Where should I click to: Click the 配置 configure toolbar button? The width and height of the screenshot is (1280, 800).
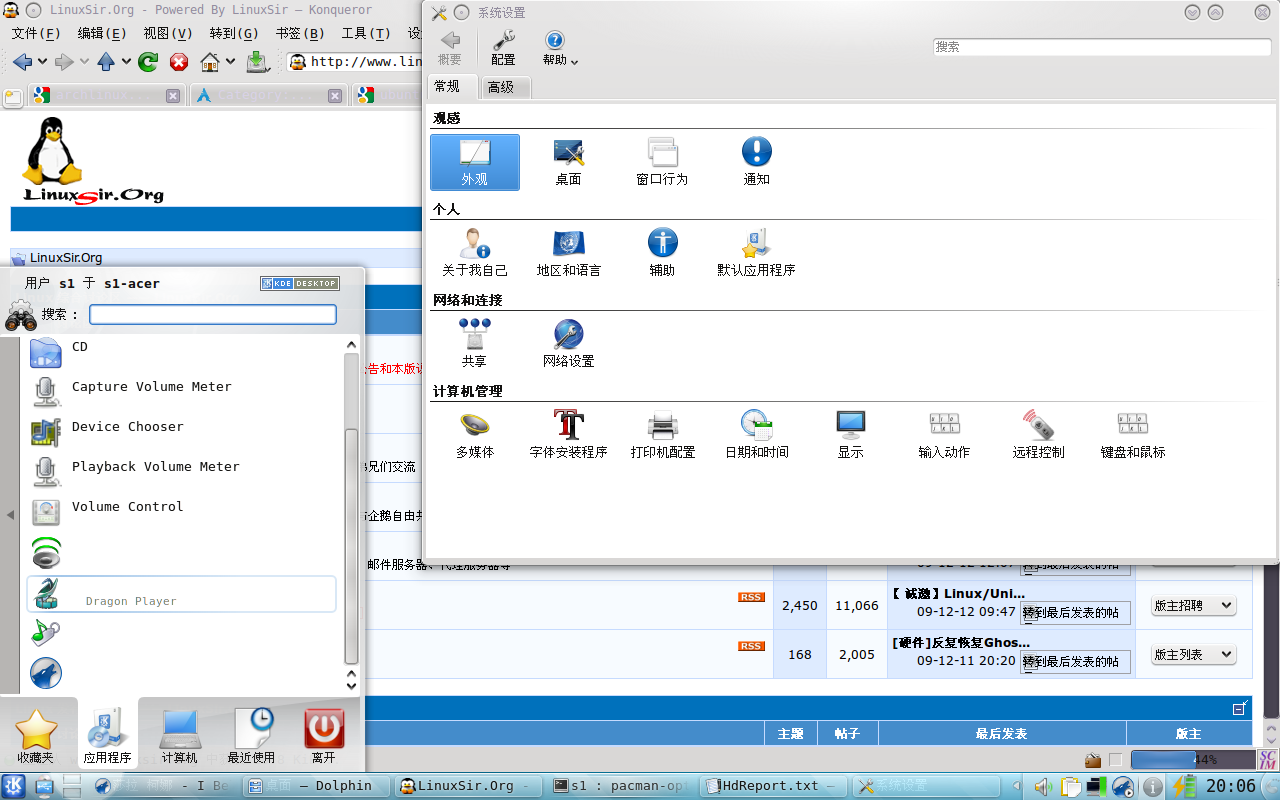click(503, 48)
